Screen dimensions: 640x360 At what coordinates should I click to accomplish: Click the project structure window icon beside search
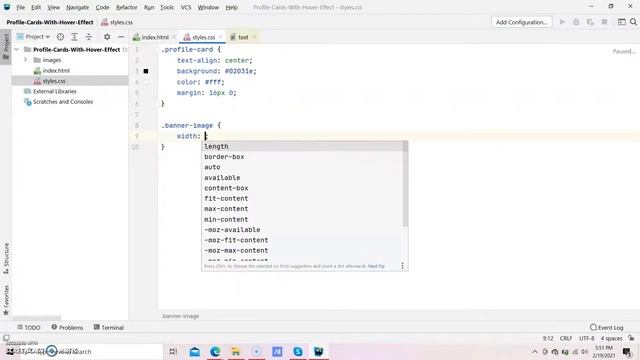click(621, 22)
